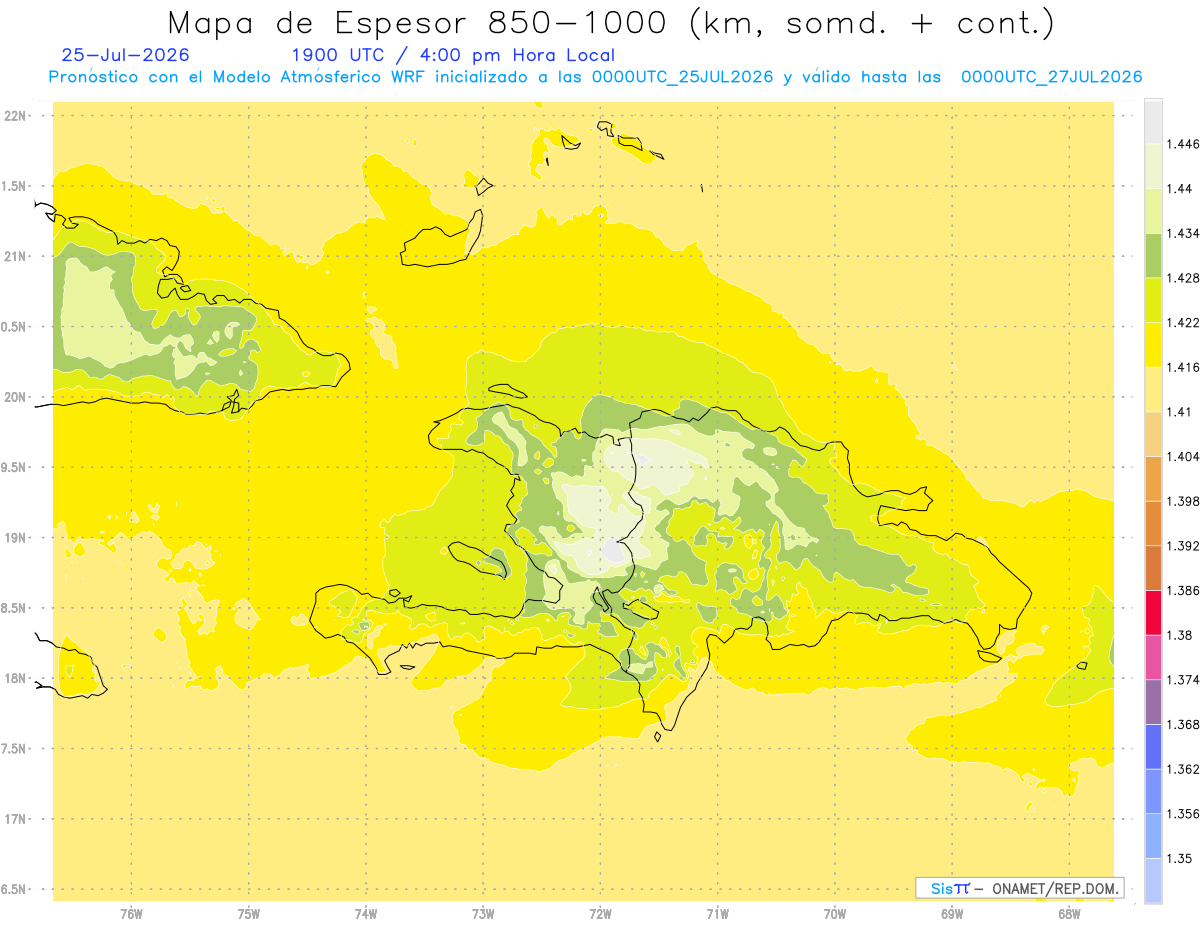Click the legend value '1.41'
Image resolution: width=1200 pixels, height=927 pixels.
click(1180, 411)
